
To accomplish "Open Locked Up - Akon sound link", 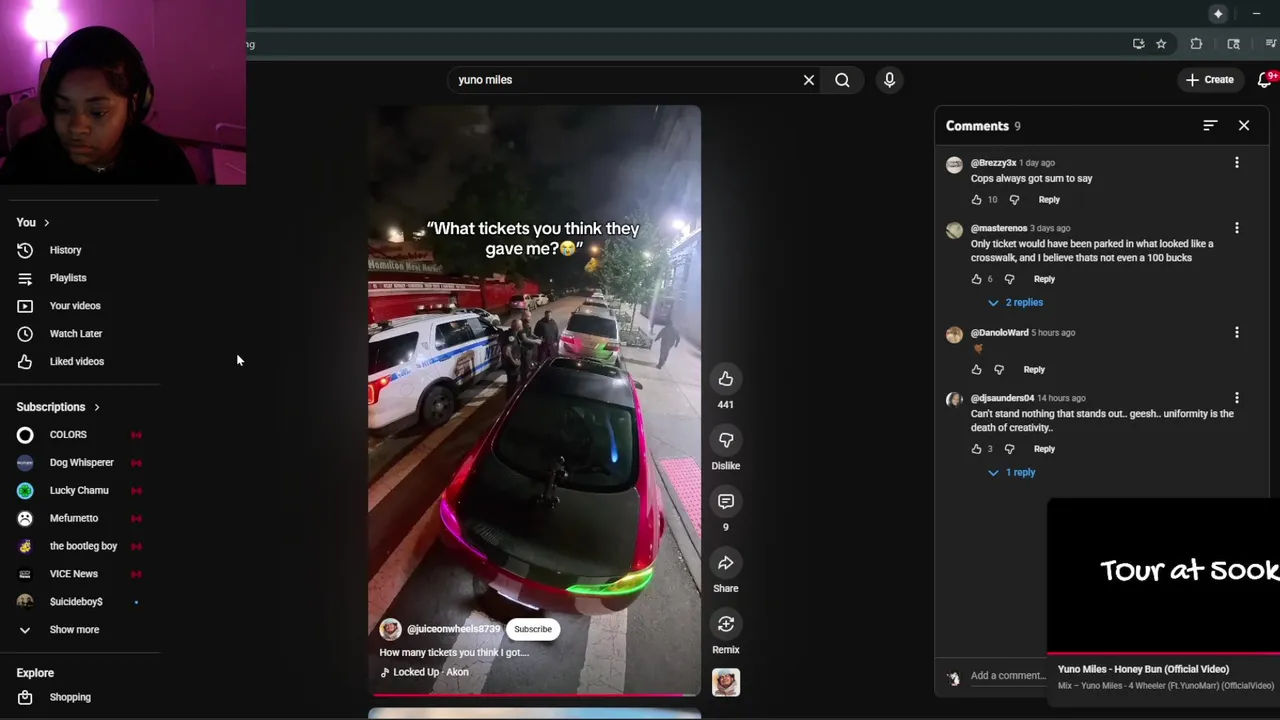I will [430, 672].
